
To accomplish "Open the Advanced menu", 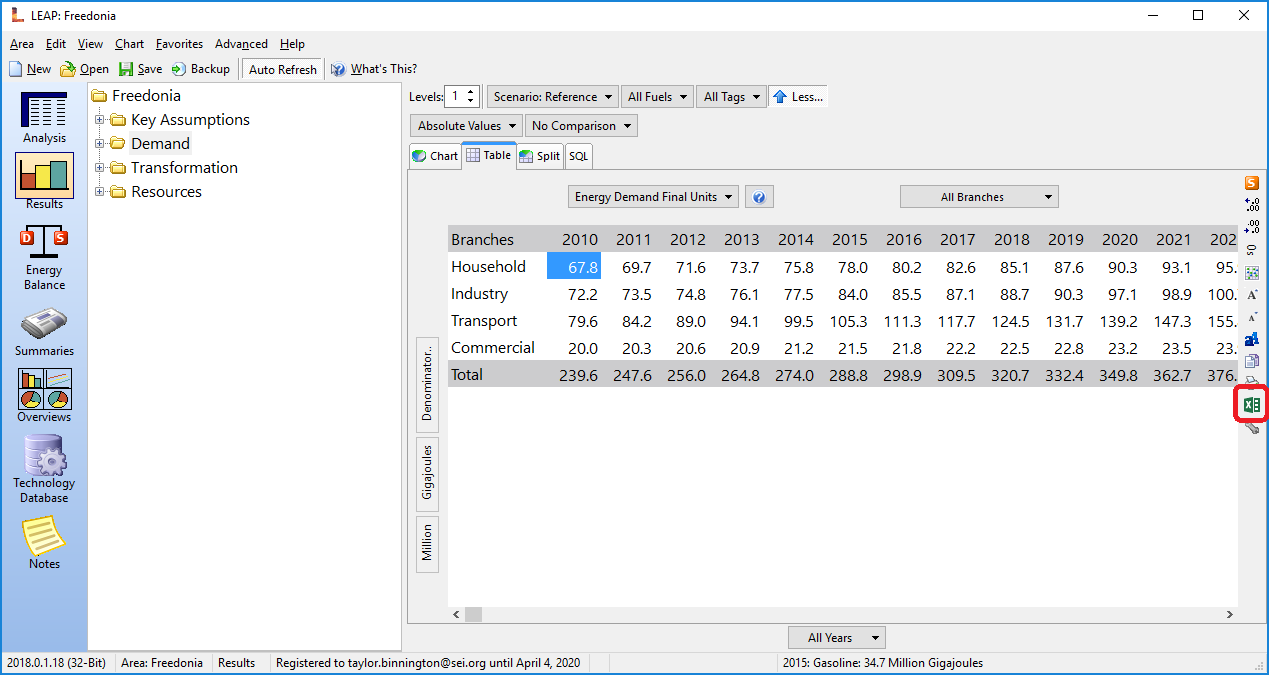I will pyautogui.click(x=241, y=44).
